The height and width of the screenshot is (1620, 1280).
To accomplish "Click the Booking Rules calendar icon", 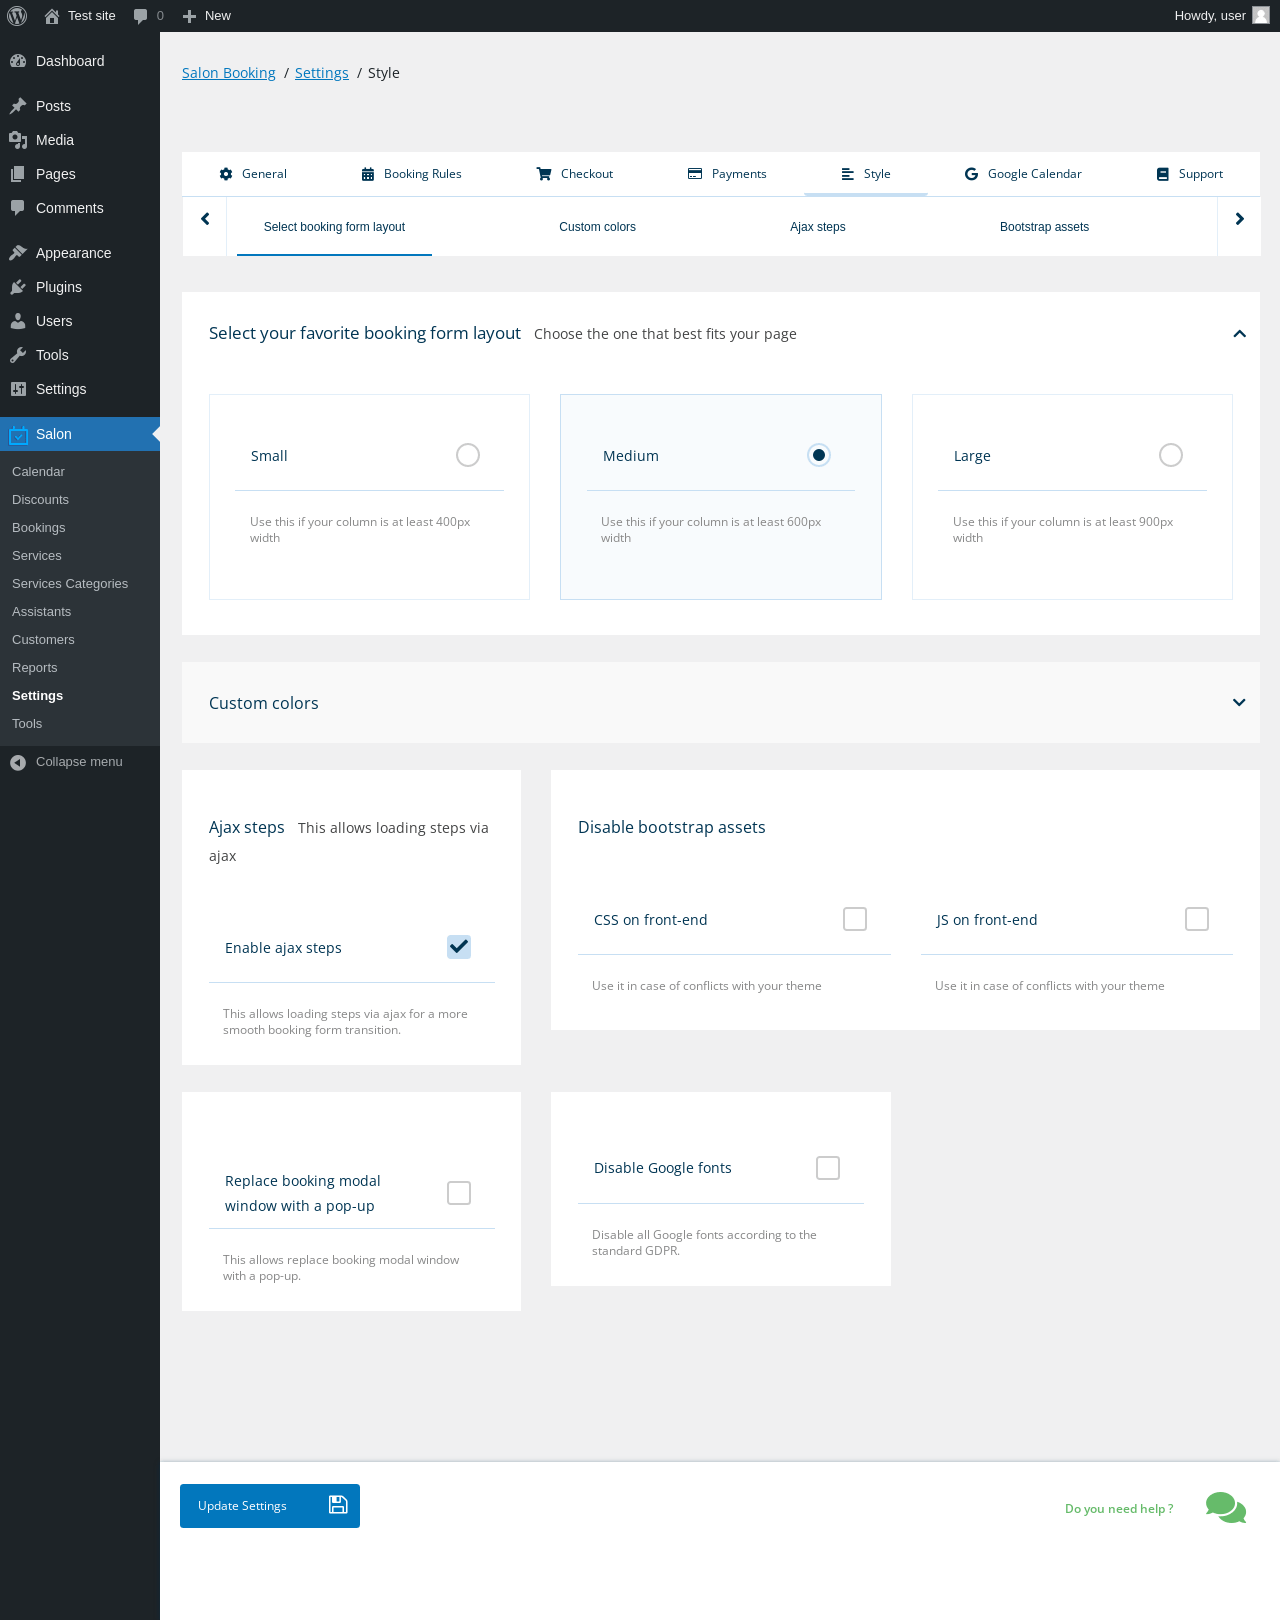I will (368, 174).
